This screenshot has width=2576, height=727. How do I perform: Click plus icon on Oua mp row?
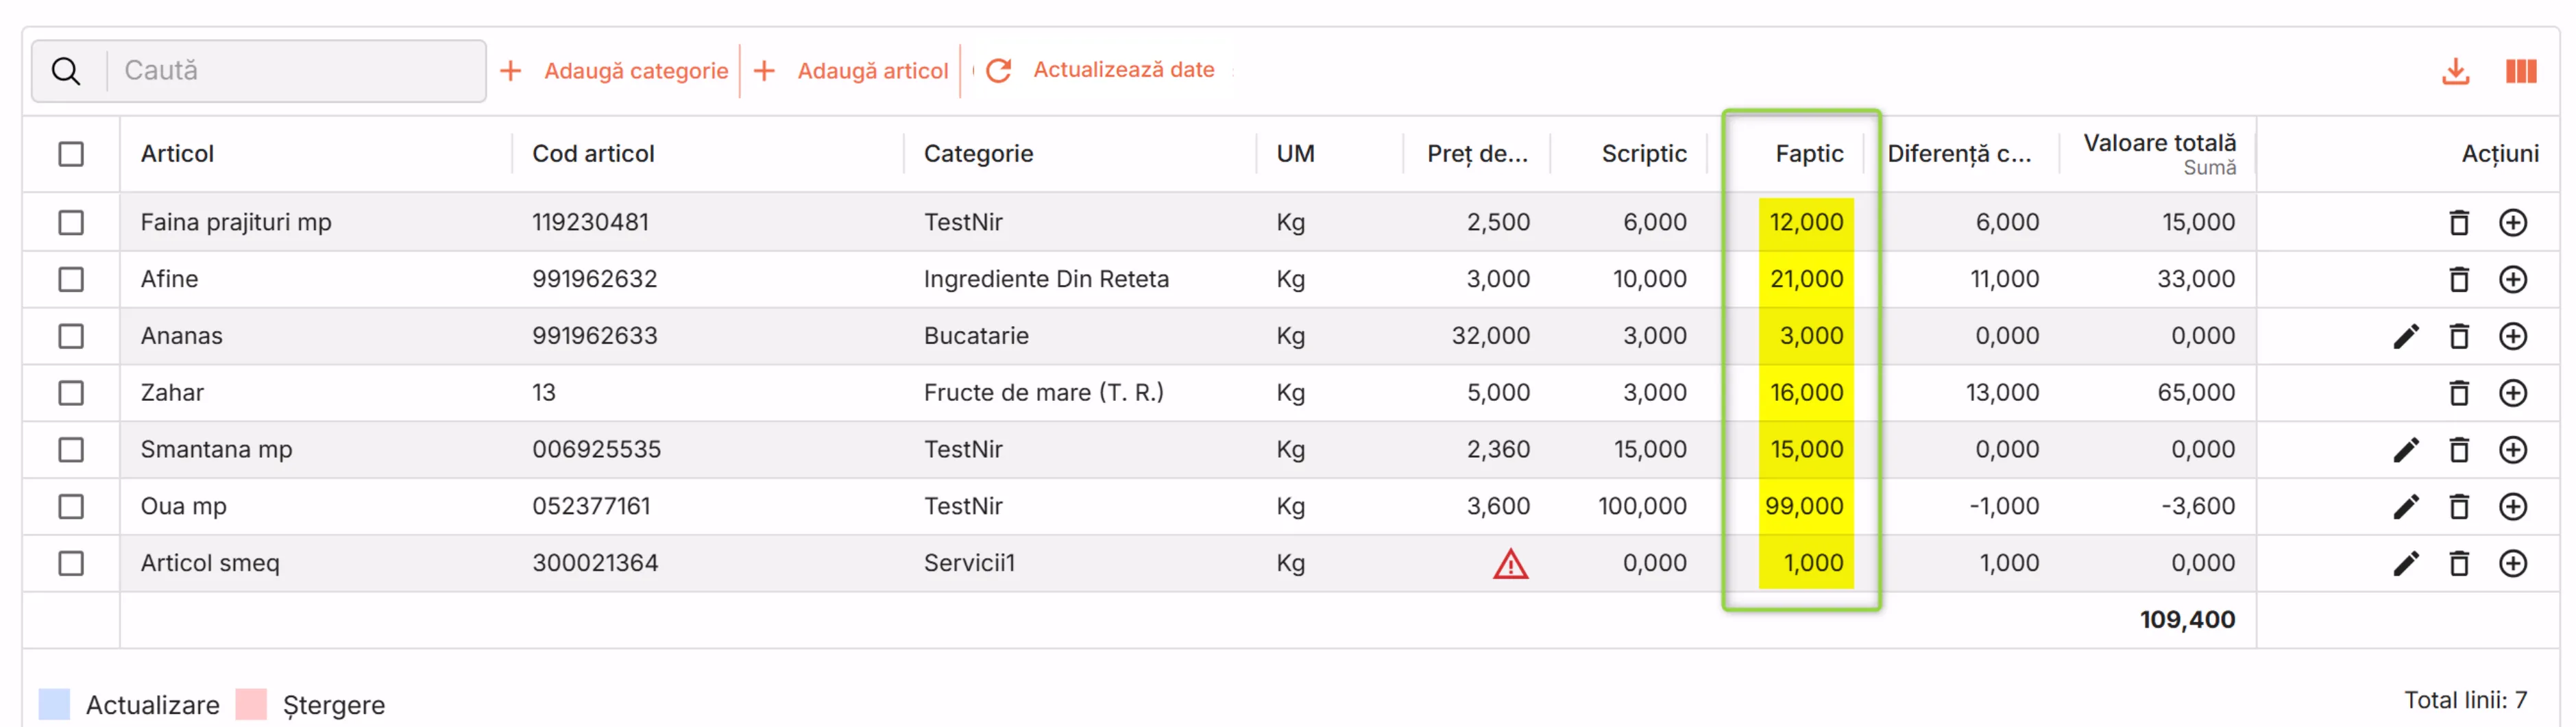[2512, 507]
